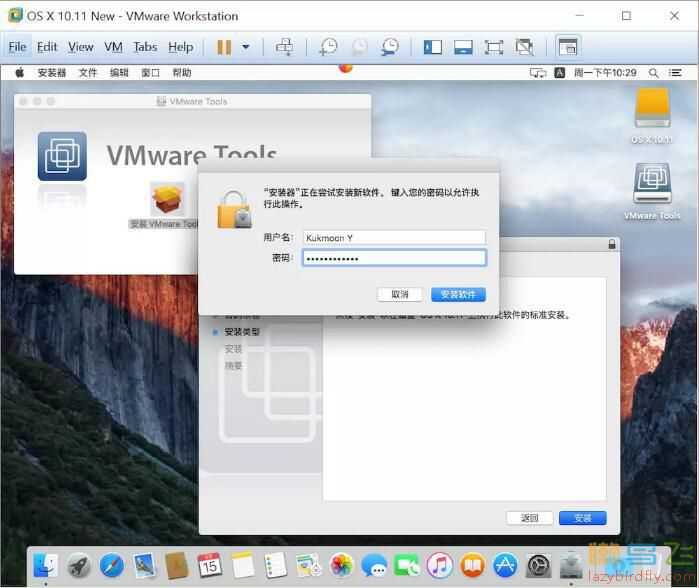The image size is (699, 588).
Task: Toggle the console view icon
Action: point(568,47)
